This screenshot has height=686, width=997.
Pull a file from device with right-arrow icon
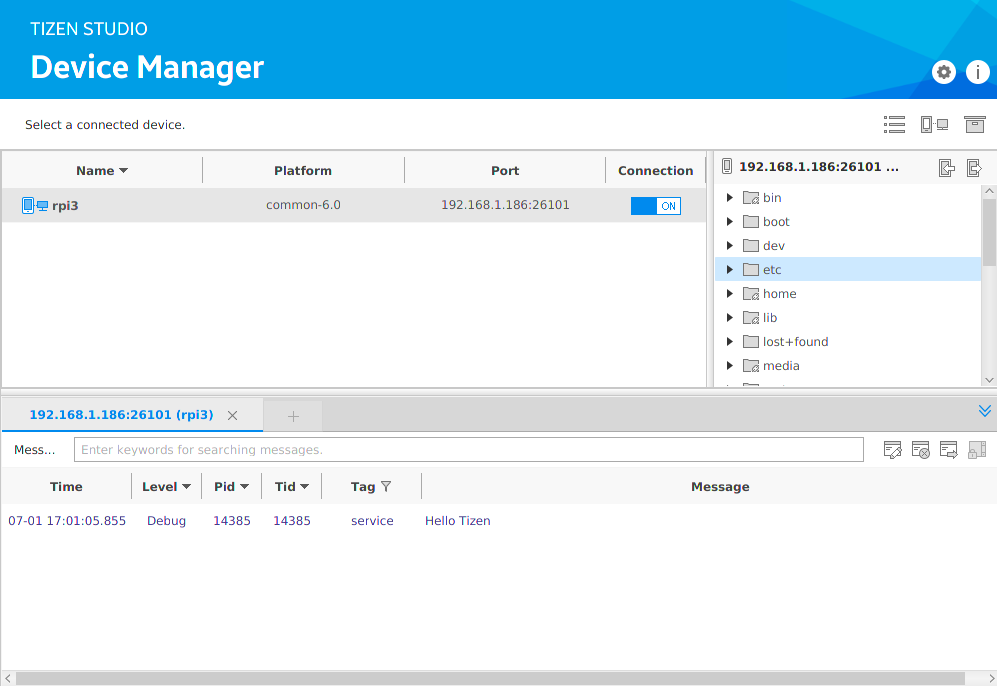click(975, 167)
